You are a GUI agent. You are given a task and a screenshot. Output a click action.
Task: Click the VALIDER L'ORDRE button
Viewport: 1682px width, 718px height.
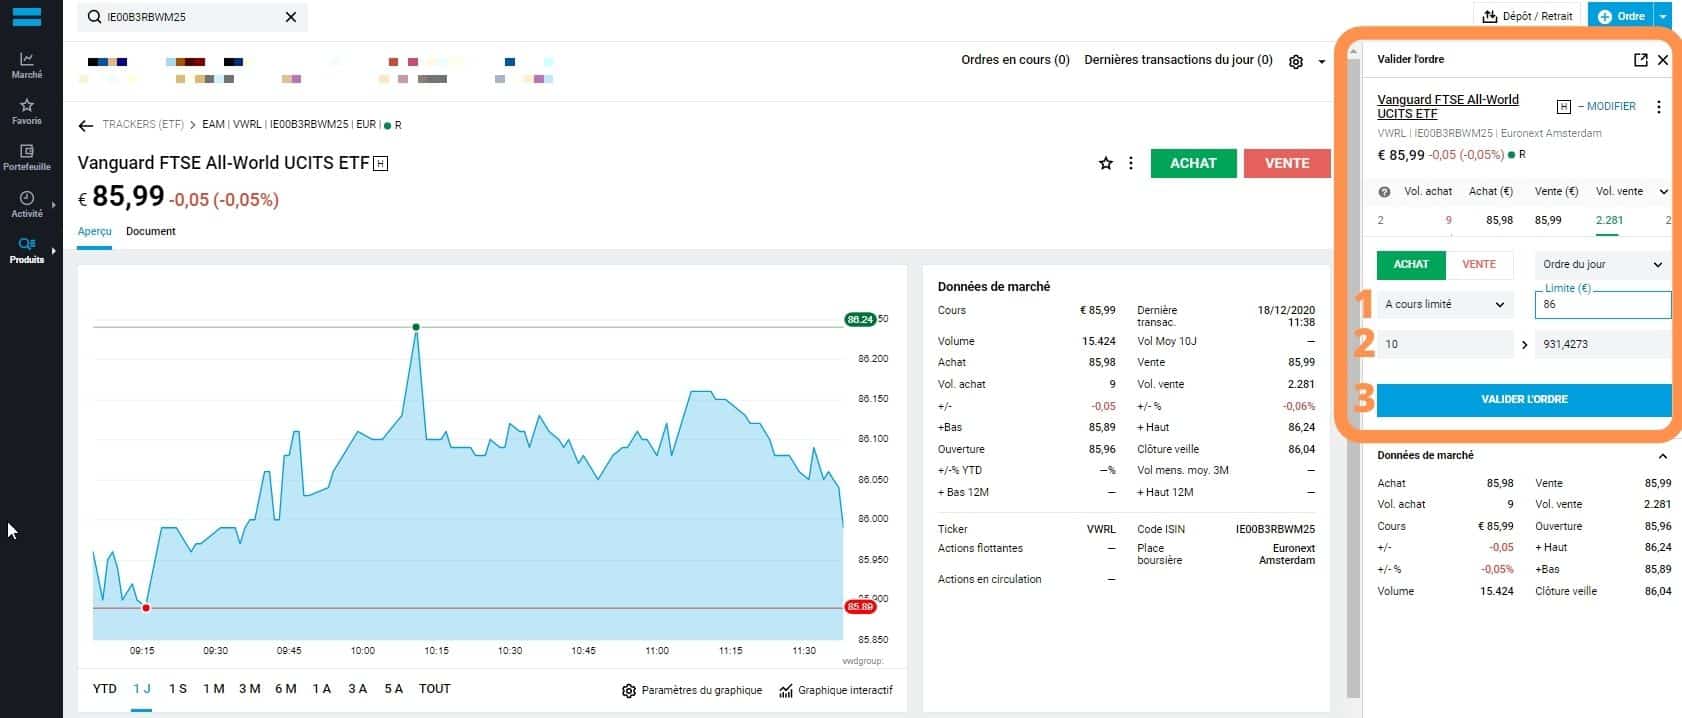(1523, 399)
